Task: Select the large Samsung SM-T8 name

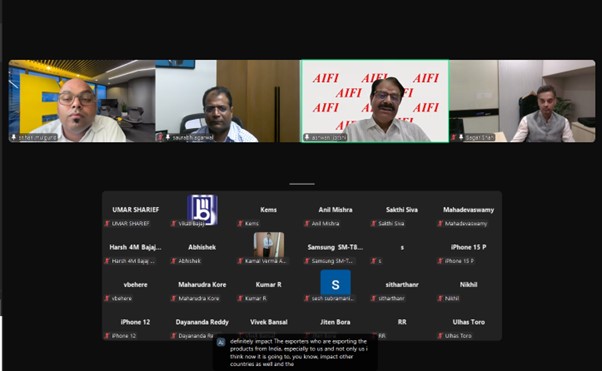Action: point(335,247)
